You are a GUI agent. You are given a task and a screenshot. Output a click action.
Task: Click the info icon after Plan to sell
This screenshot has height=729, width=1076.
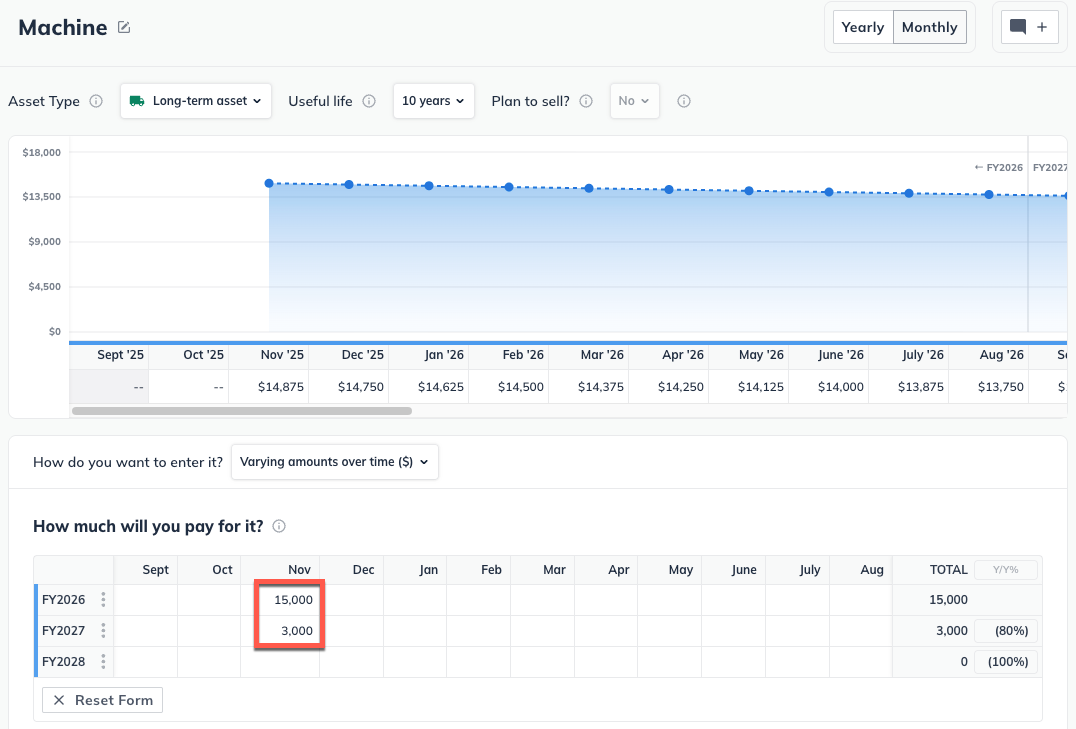pyautogui.click(x=586, y=101)
